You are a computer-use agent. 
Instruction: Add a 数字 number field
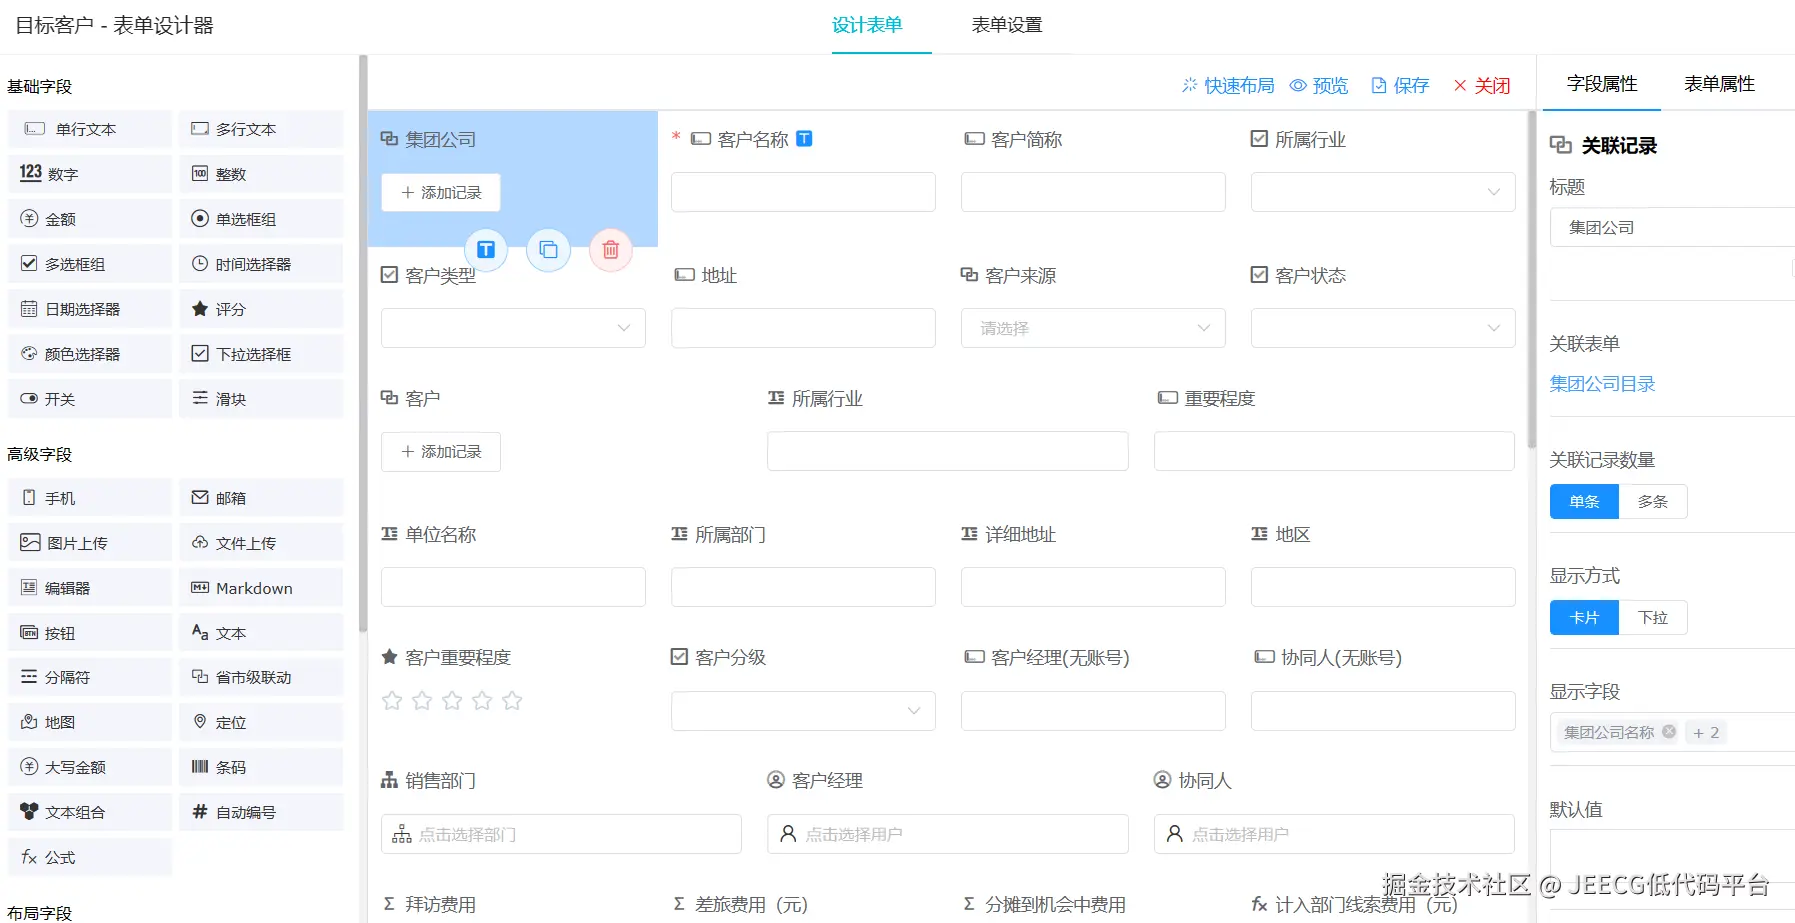[90, 174]
